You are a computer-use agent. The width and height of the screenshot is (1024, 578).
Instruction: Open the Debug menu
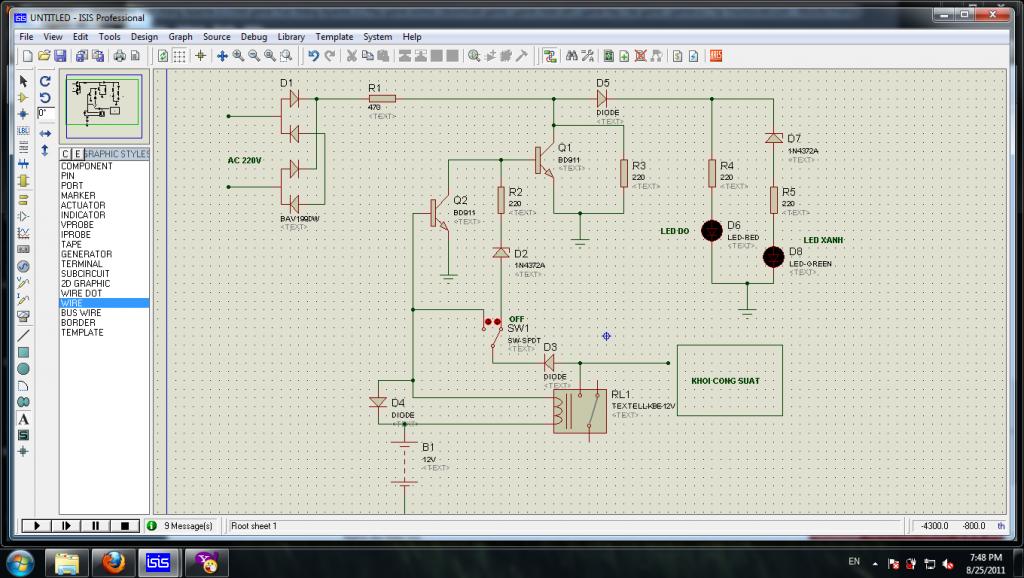[x=252, y=37]
